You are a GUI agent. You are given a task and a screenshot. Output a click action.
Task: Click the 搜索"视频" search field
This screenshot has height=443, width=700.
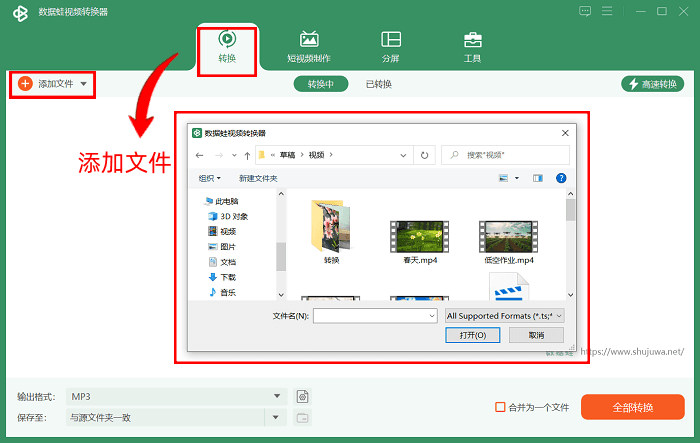click(505, 155)
